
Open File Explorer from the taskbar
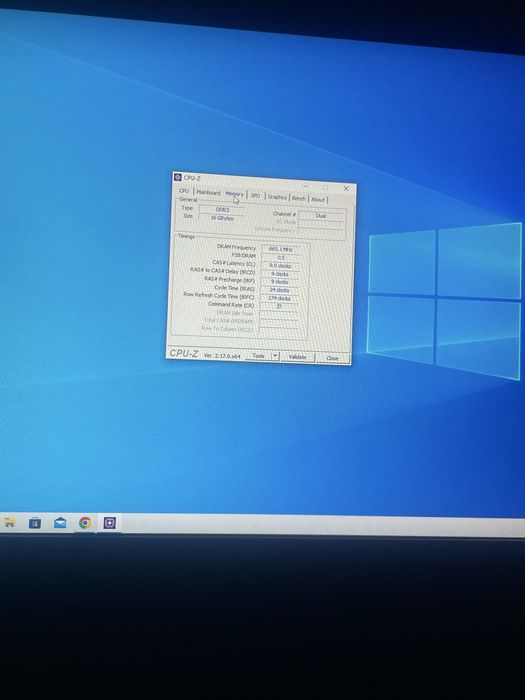coord(9,522)
